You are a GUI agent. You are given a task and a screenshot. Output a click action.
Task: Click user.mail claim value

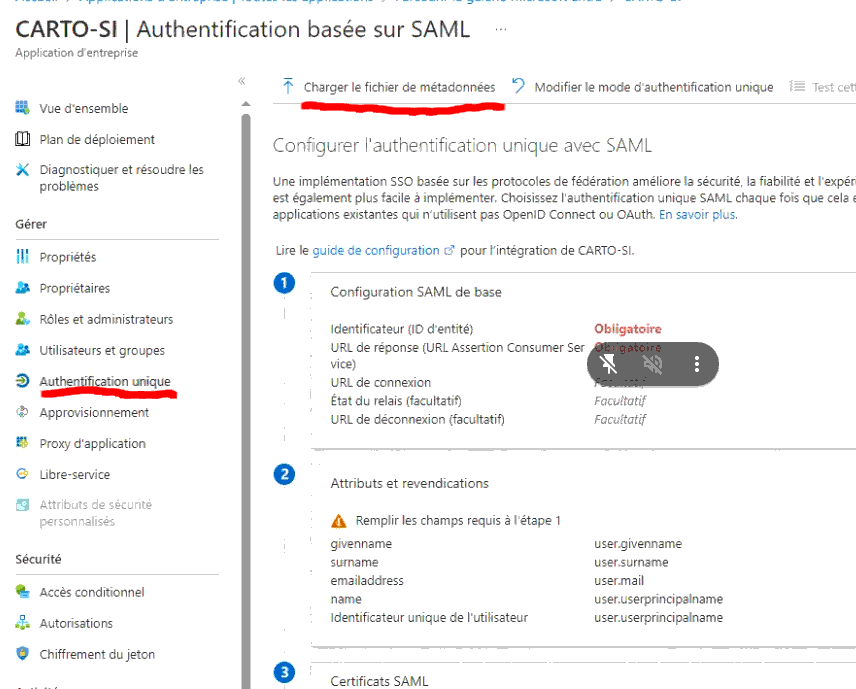(619, 580)
